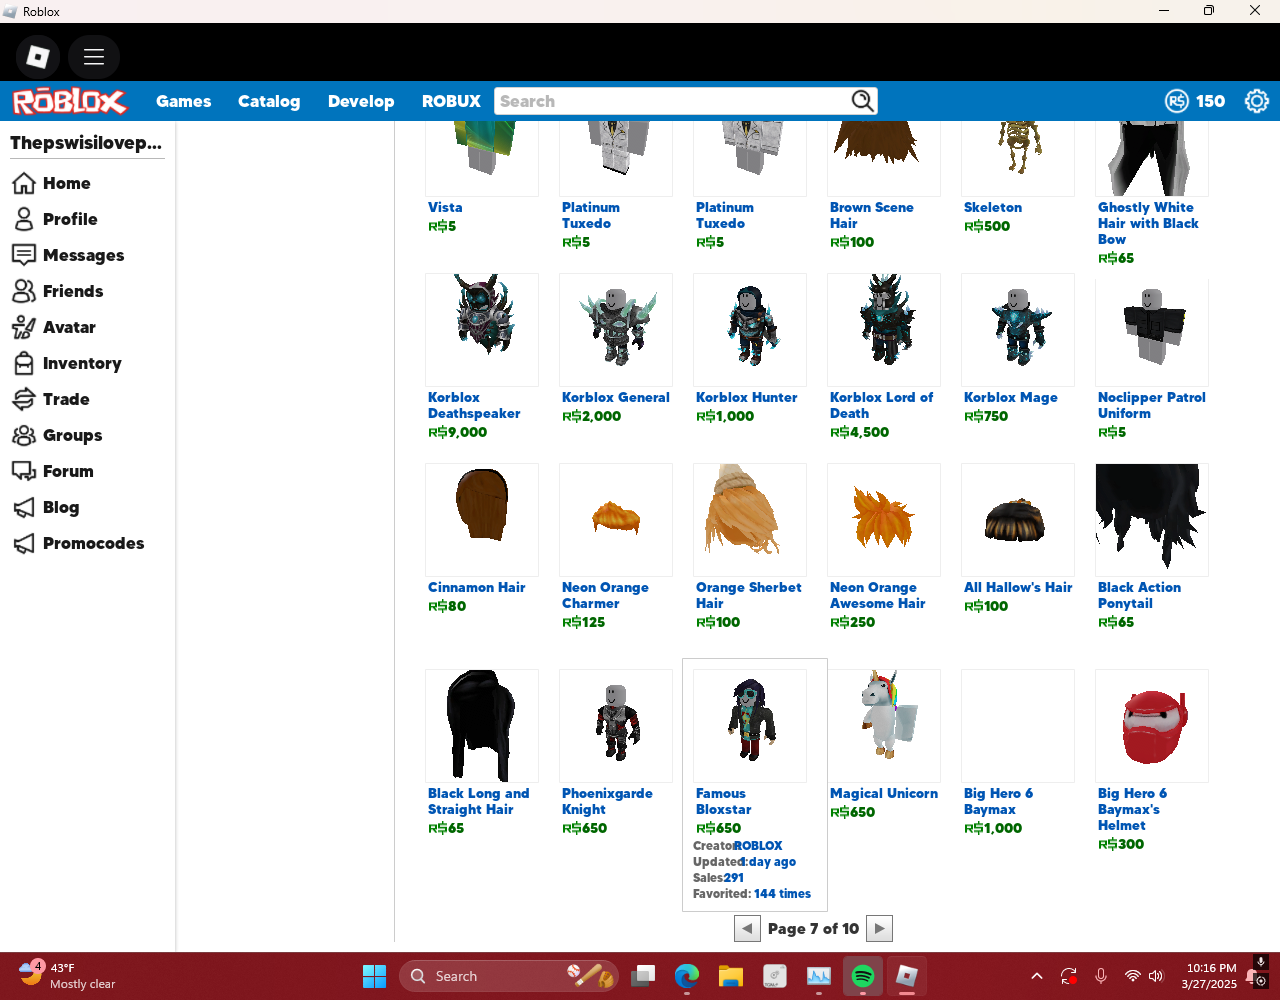1280x1000 pixels.
Task: Open the Games tab
Action: (183, 101)
